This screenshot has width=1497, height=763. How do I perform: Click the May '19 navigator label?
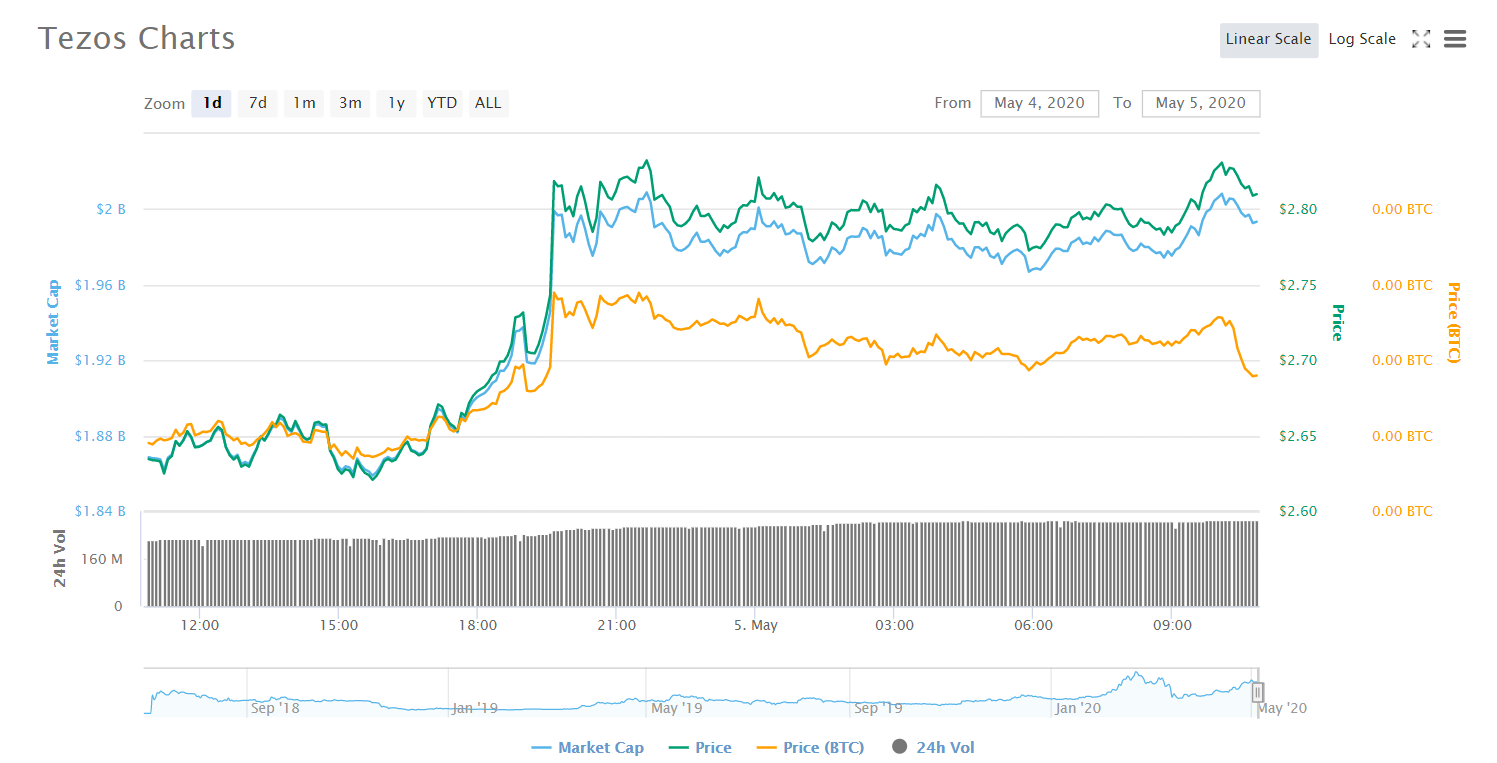click(677, 708)
